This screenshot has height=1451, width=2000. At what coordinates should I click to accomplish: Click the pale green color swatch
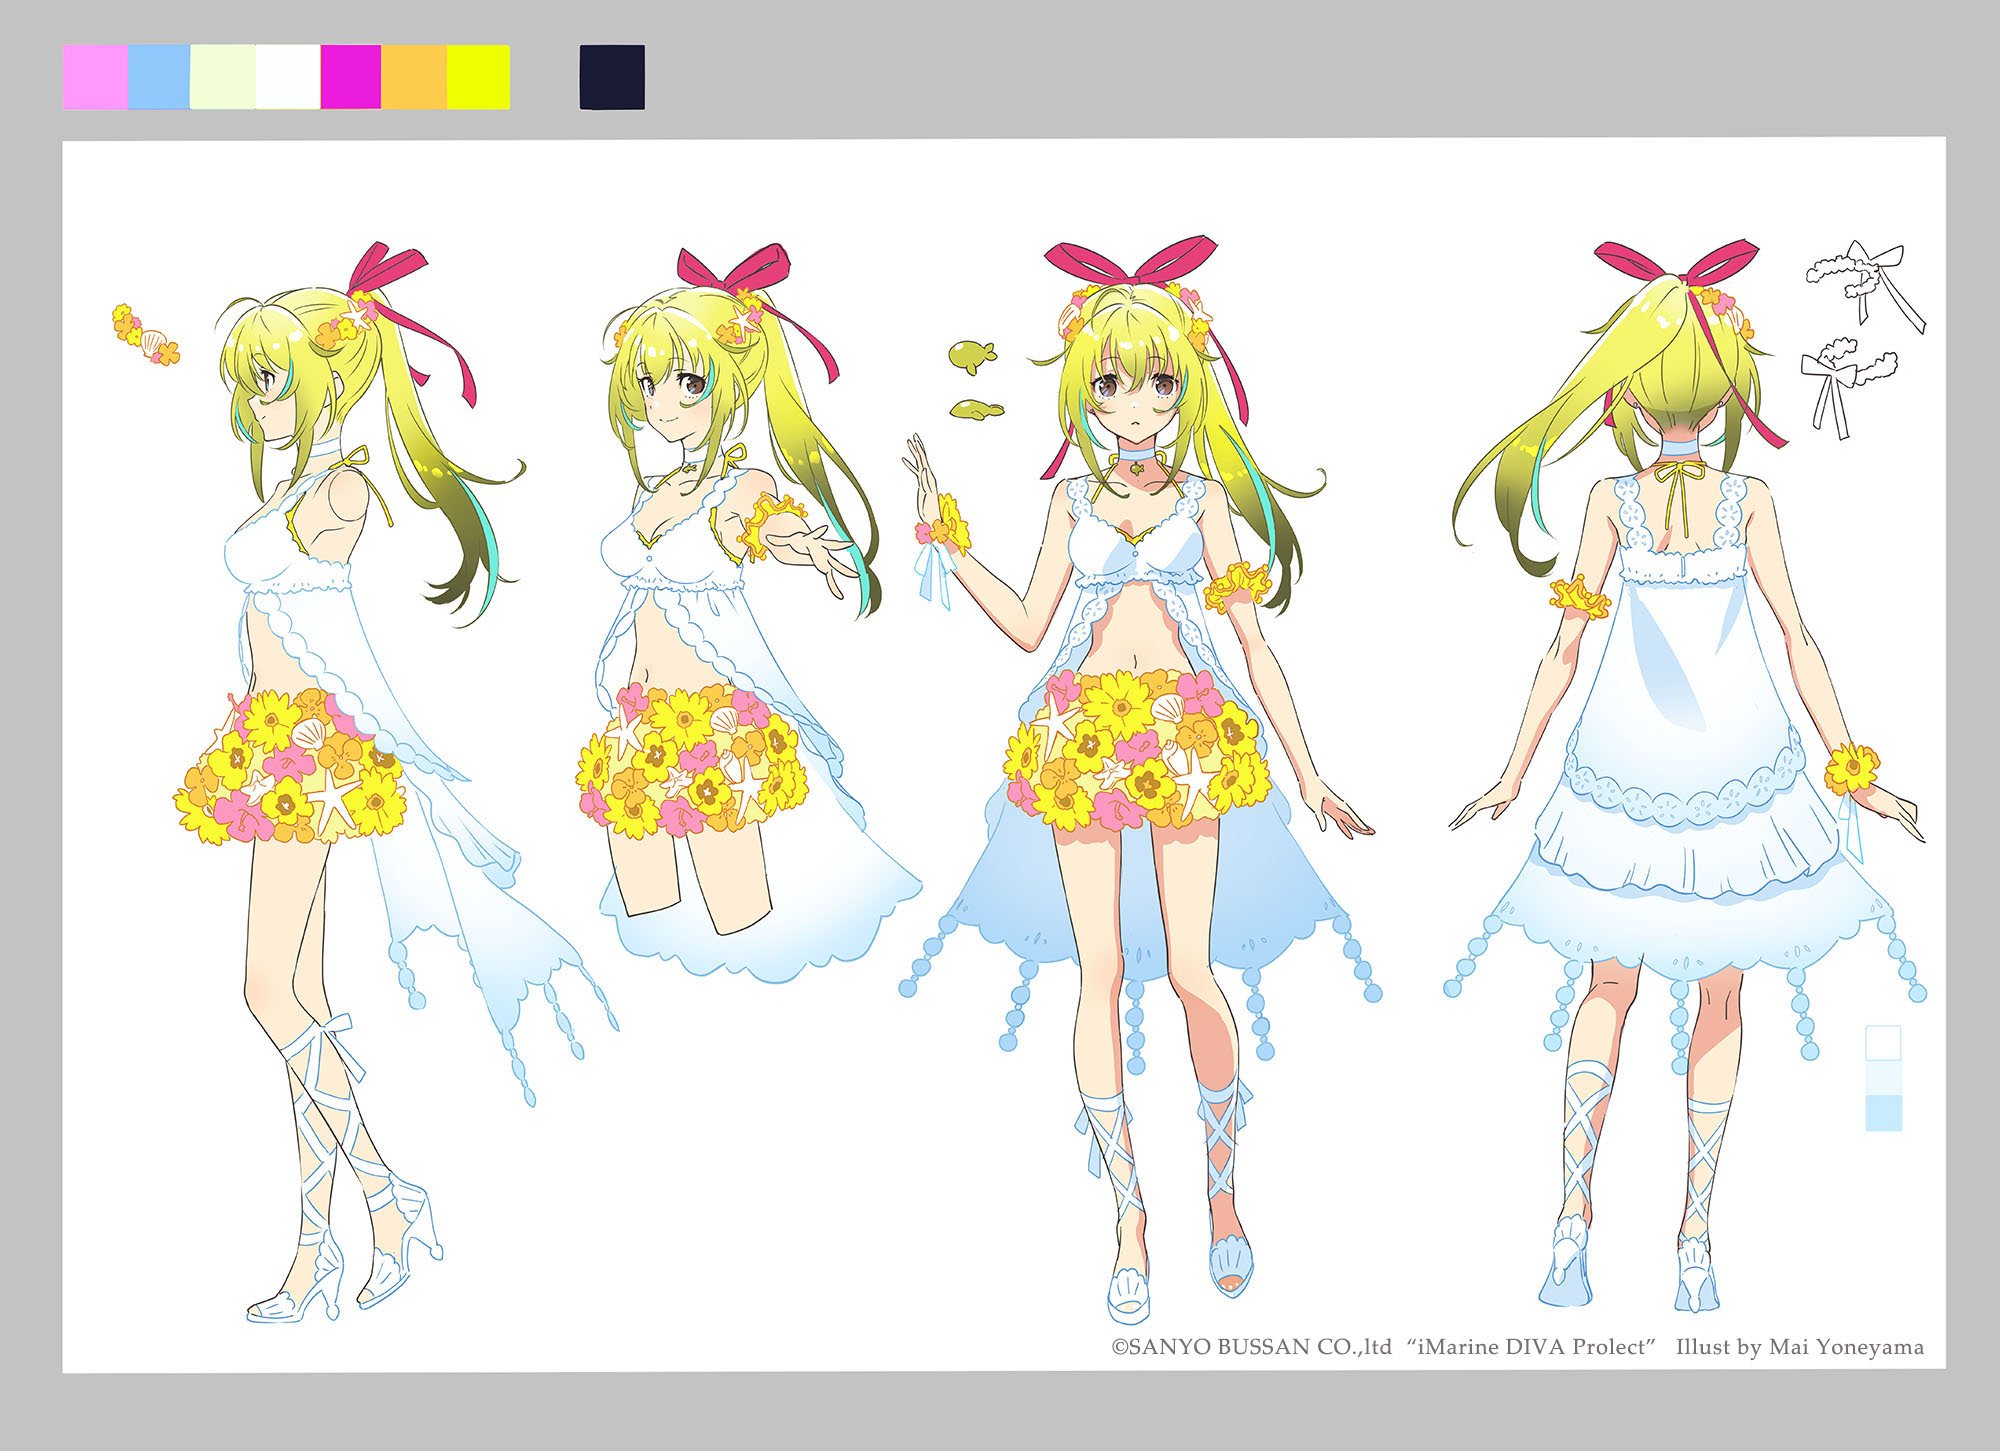point(223,77)
